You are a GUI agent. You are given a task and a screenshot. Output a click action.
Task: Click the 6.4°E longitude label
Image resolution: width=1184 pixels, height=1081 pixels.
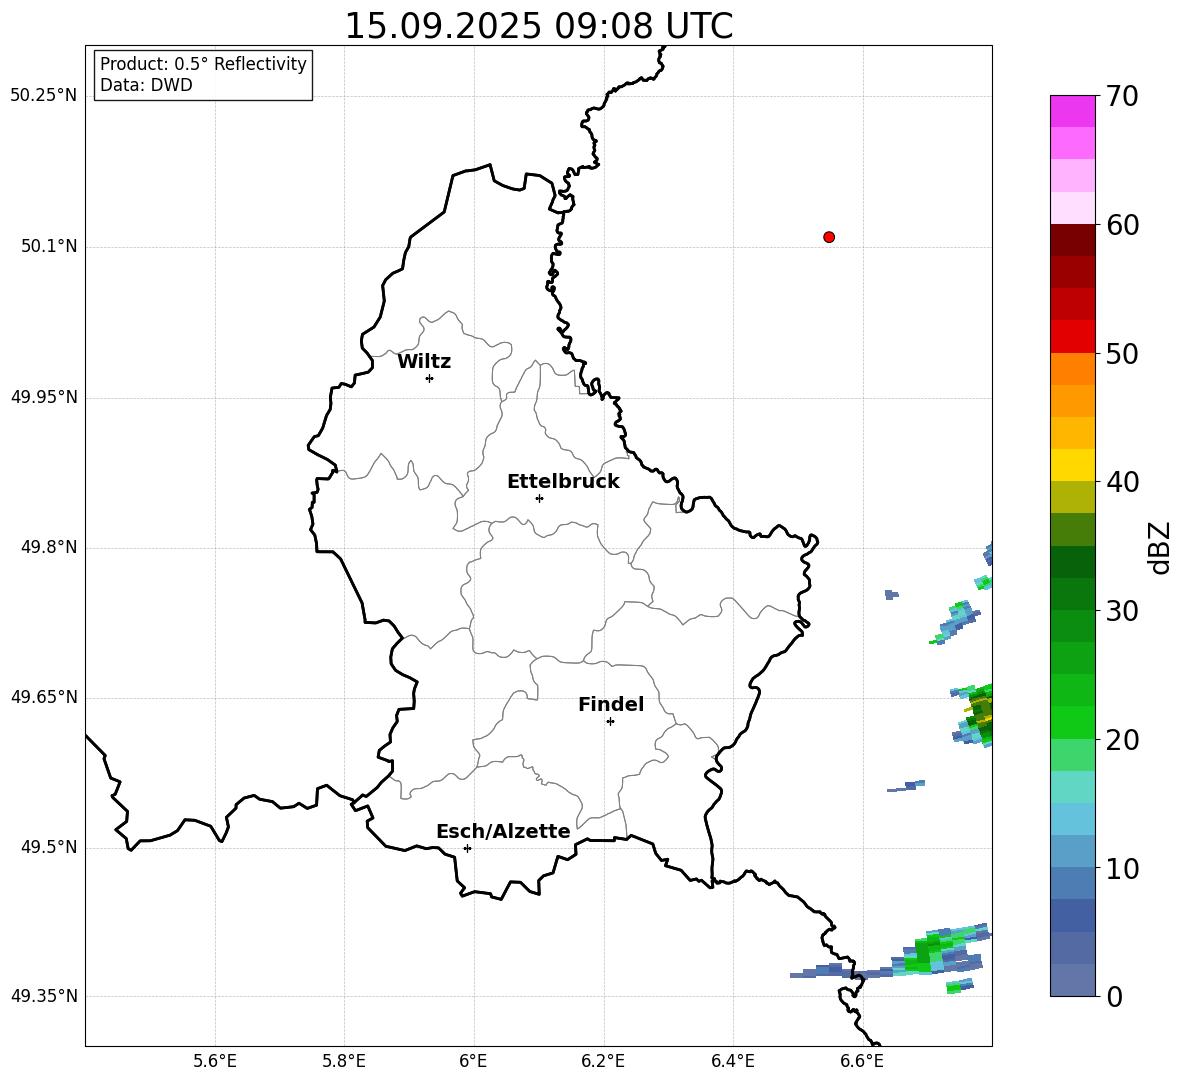point(732,1061)
